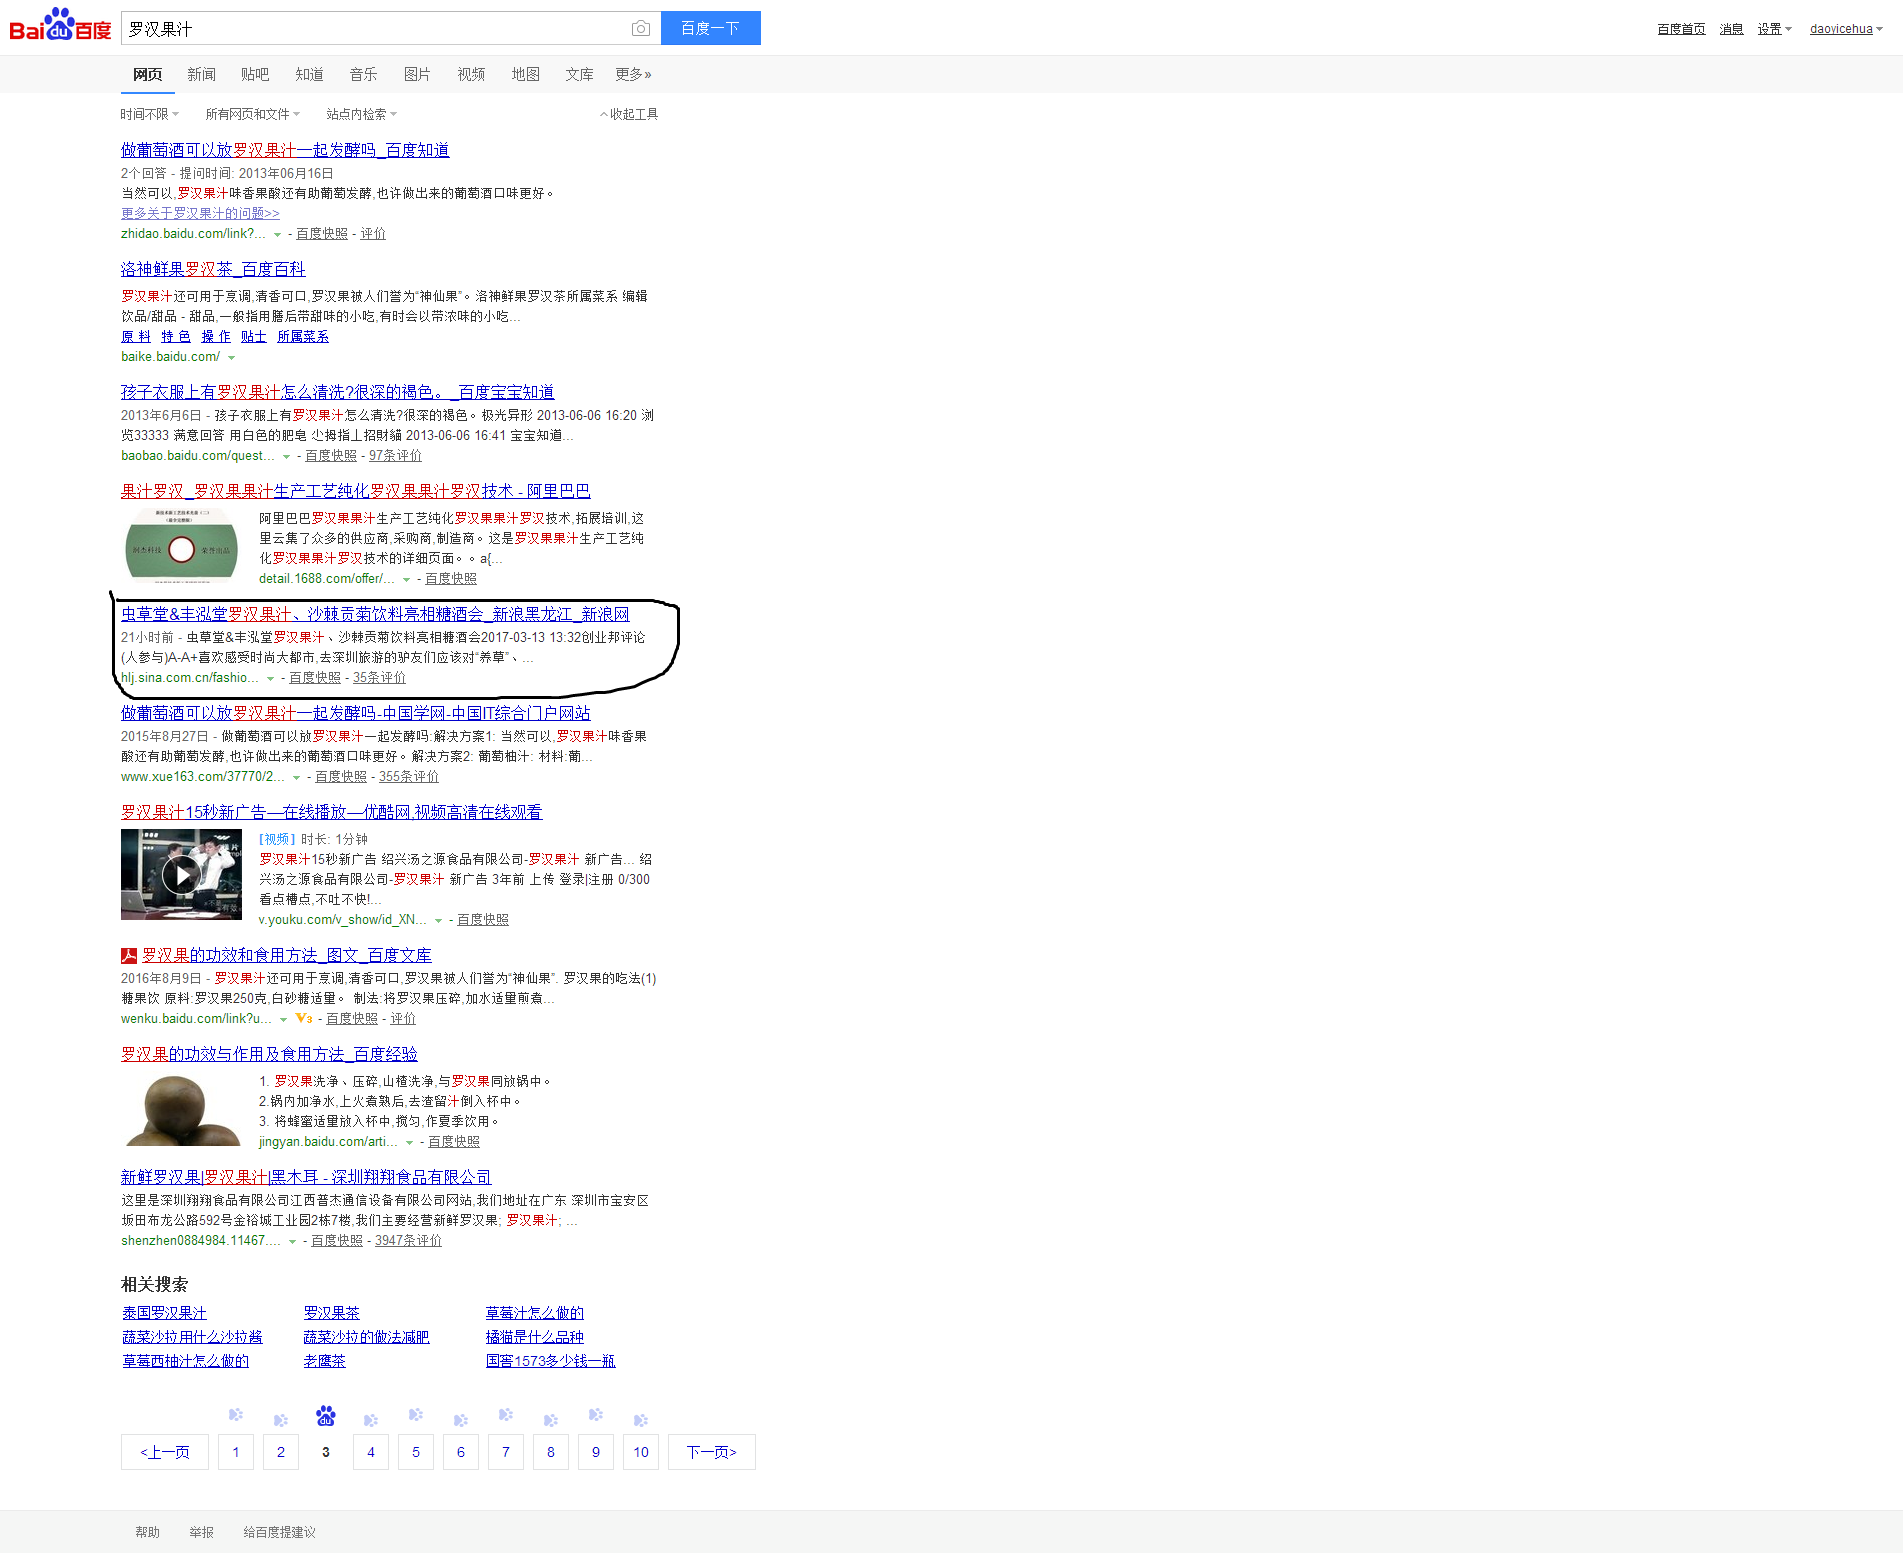Open the 更多» tab menu
The width and height of the screenshot is (1903, 1553).
point(633,74)
